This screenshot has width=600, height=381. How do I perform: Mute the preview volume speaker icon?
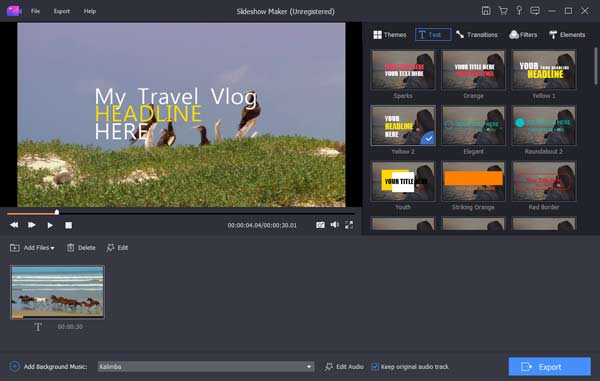[334, 225]
